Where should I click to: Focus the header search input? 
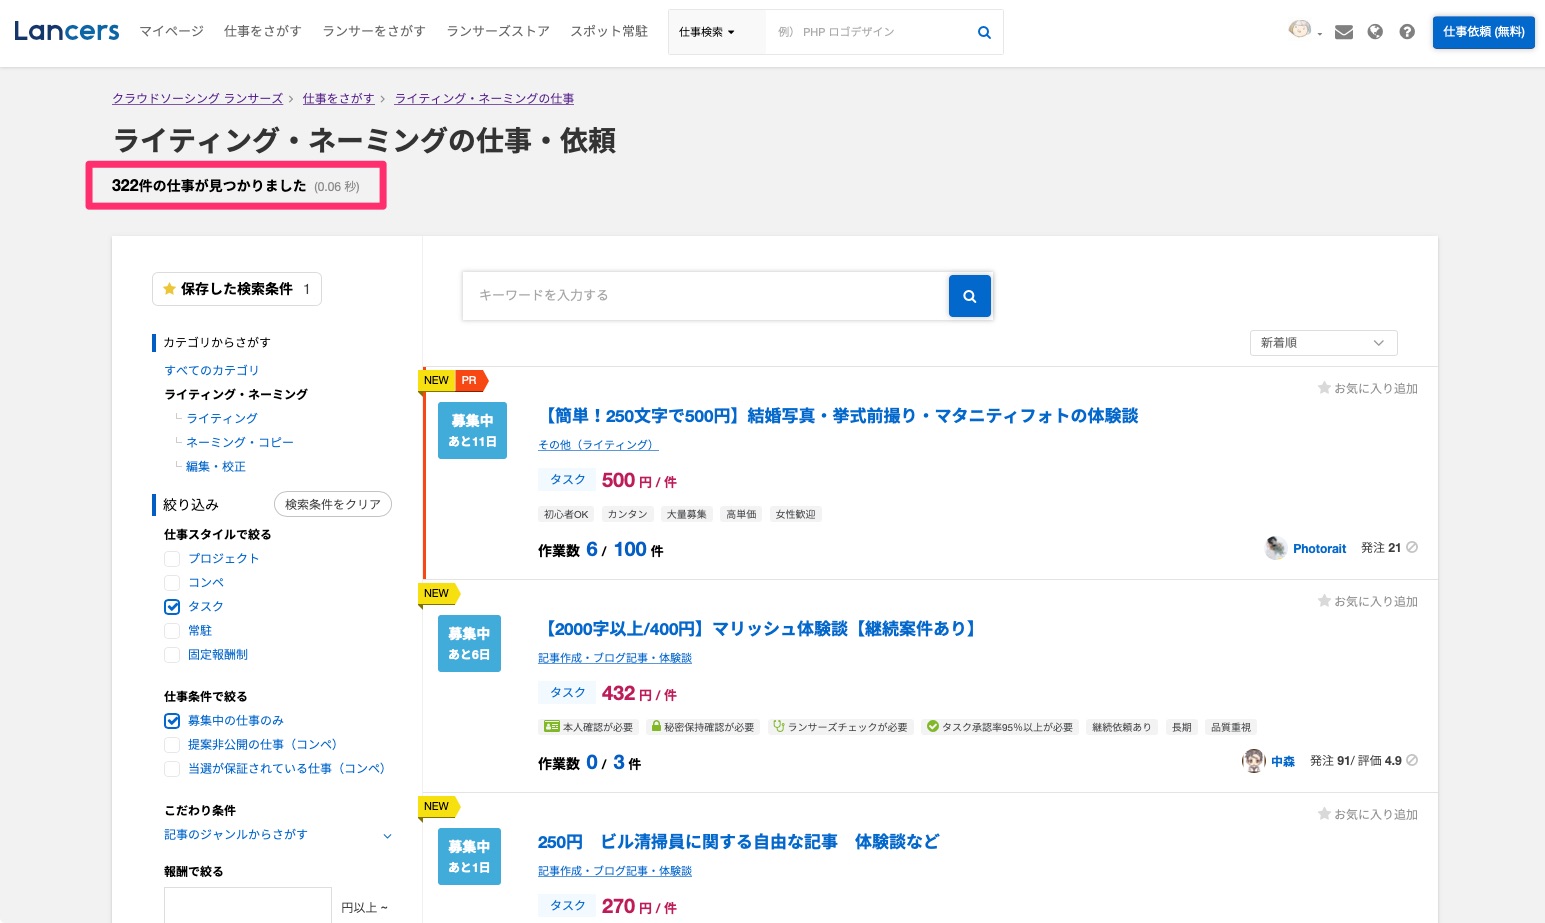click(x=869, y=32)
